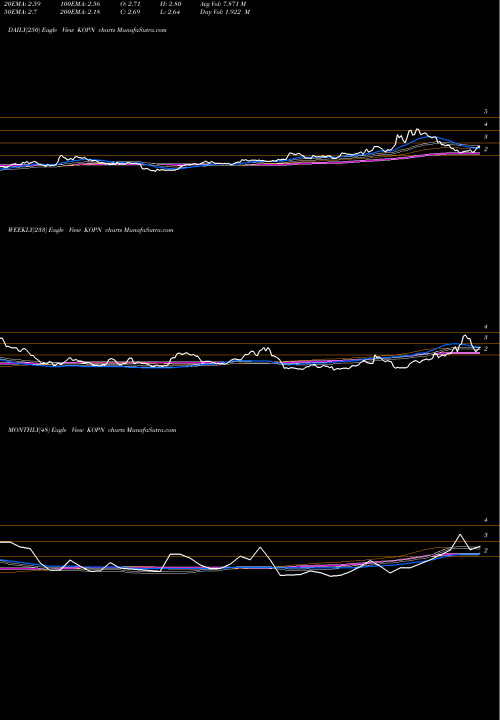The image size is (500, 720).
Task: Click price level 3 on the monthly chart axis
Action: (485, 535)
